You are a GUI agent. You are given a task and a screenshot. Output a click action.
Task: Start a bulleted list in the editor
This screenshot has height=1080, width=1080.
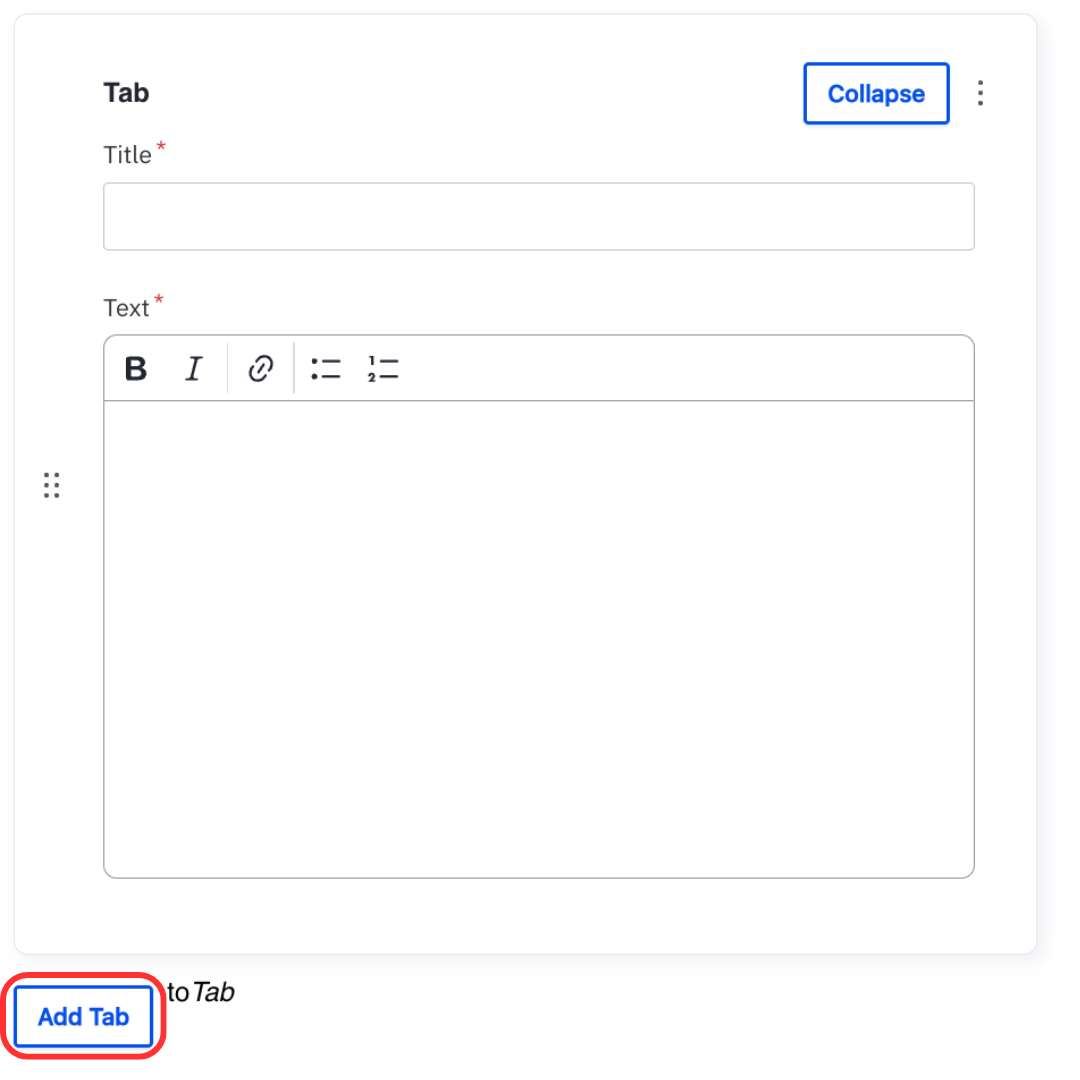tap(326, 369)
